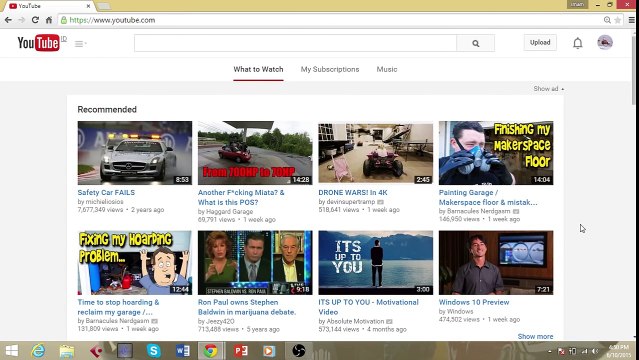Switch to My Subscriptions tab
The height and width of the screenshot is (360, 639).
330,69
